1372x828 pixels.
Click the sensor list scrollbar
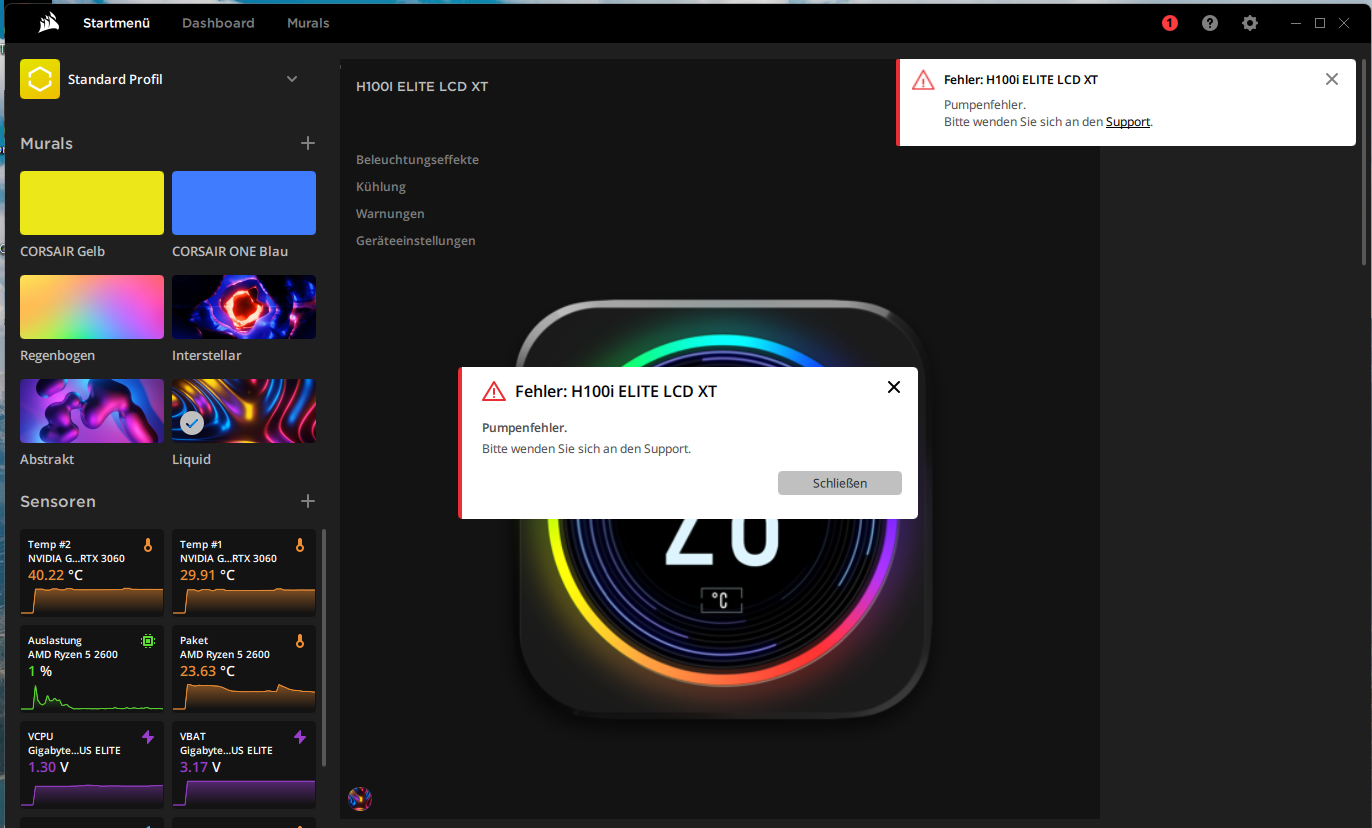tap(323, 650)
